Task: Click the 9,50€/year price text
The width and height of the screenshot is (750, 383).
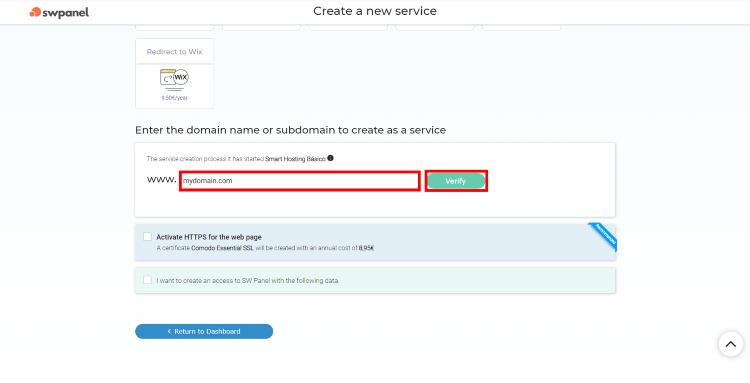Action: click(175, 98)
